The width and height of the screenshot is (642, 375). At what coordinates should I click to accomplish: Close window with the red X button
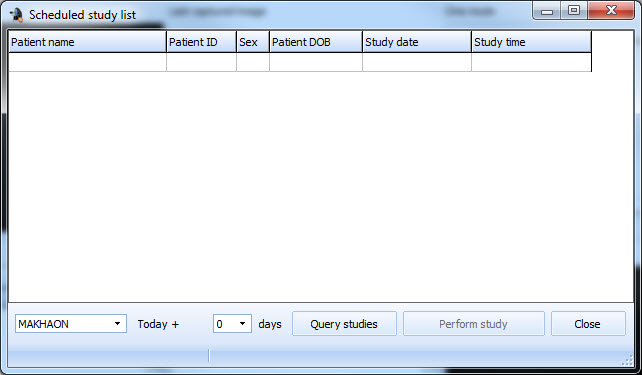tap(611, 10)
